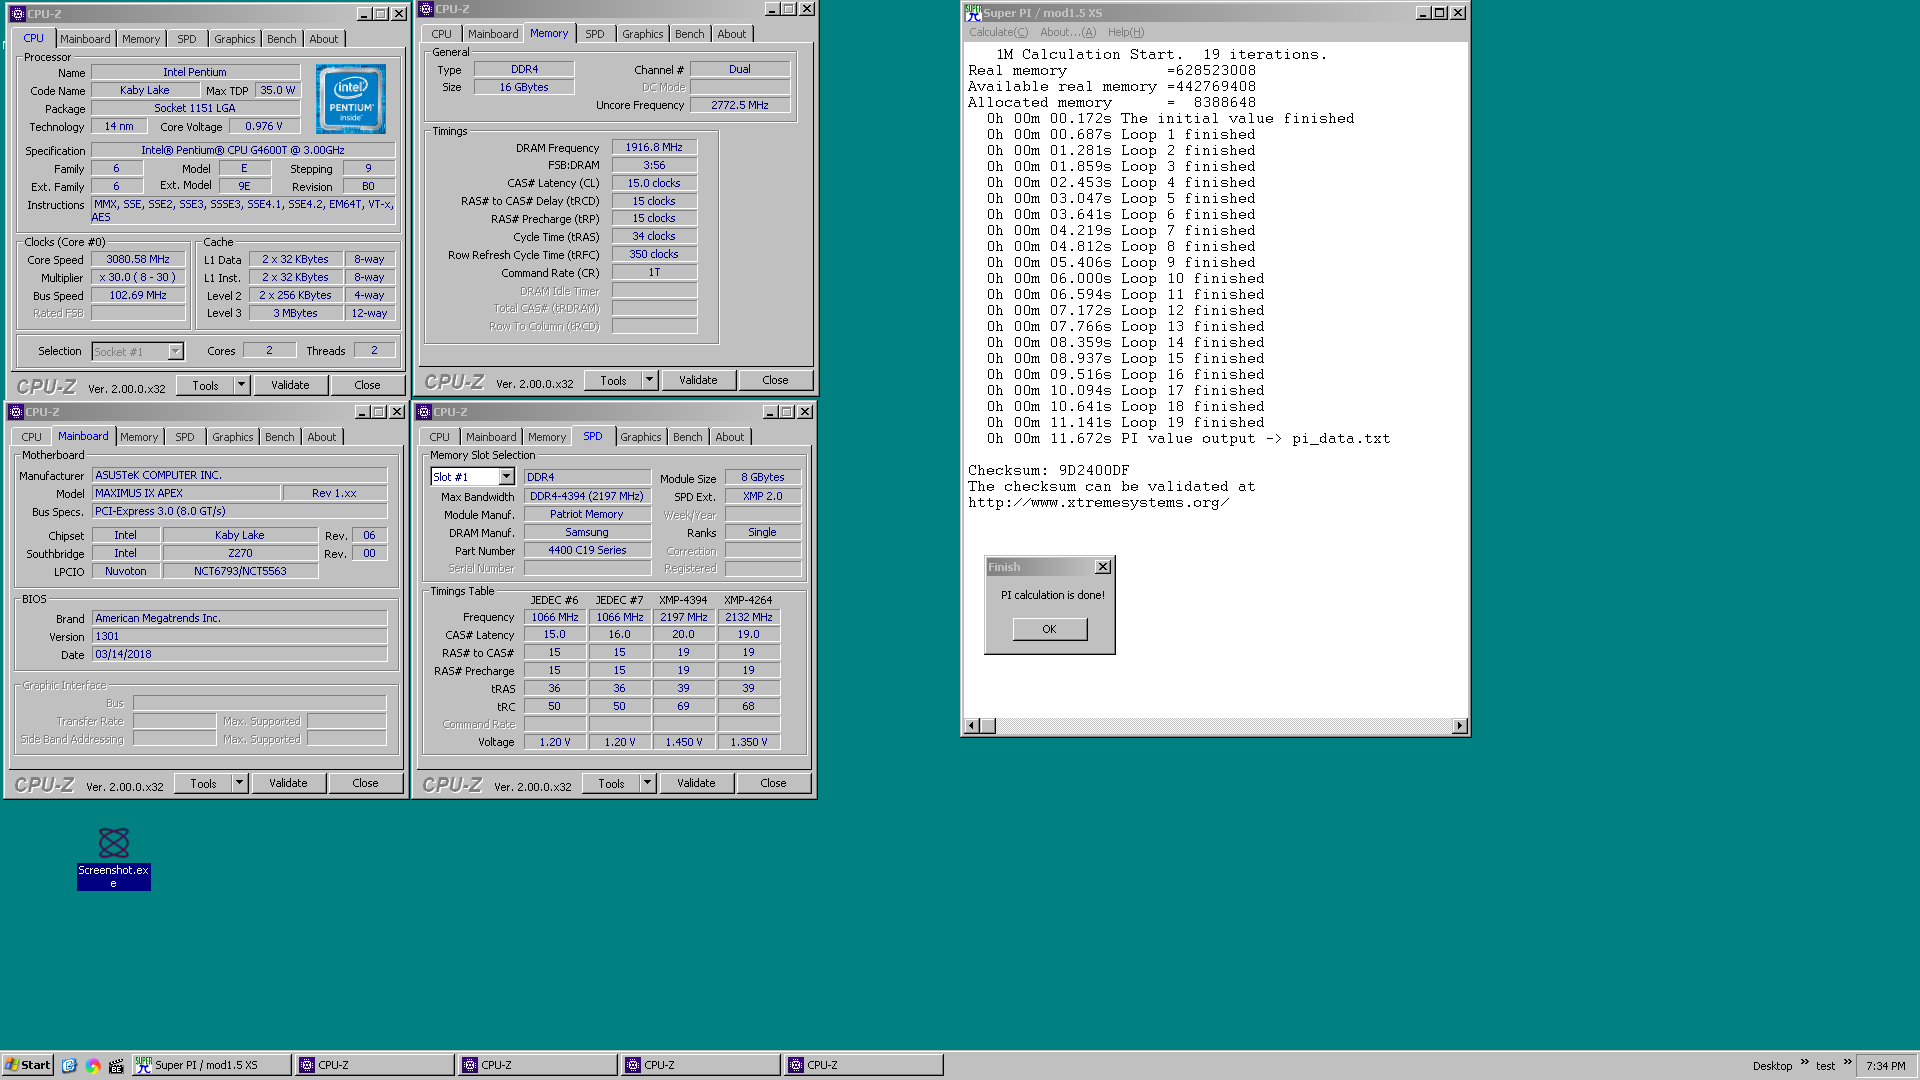Switch to the first CPU-Z taskbar button

point(374,1065)
